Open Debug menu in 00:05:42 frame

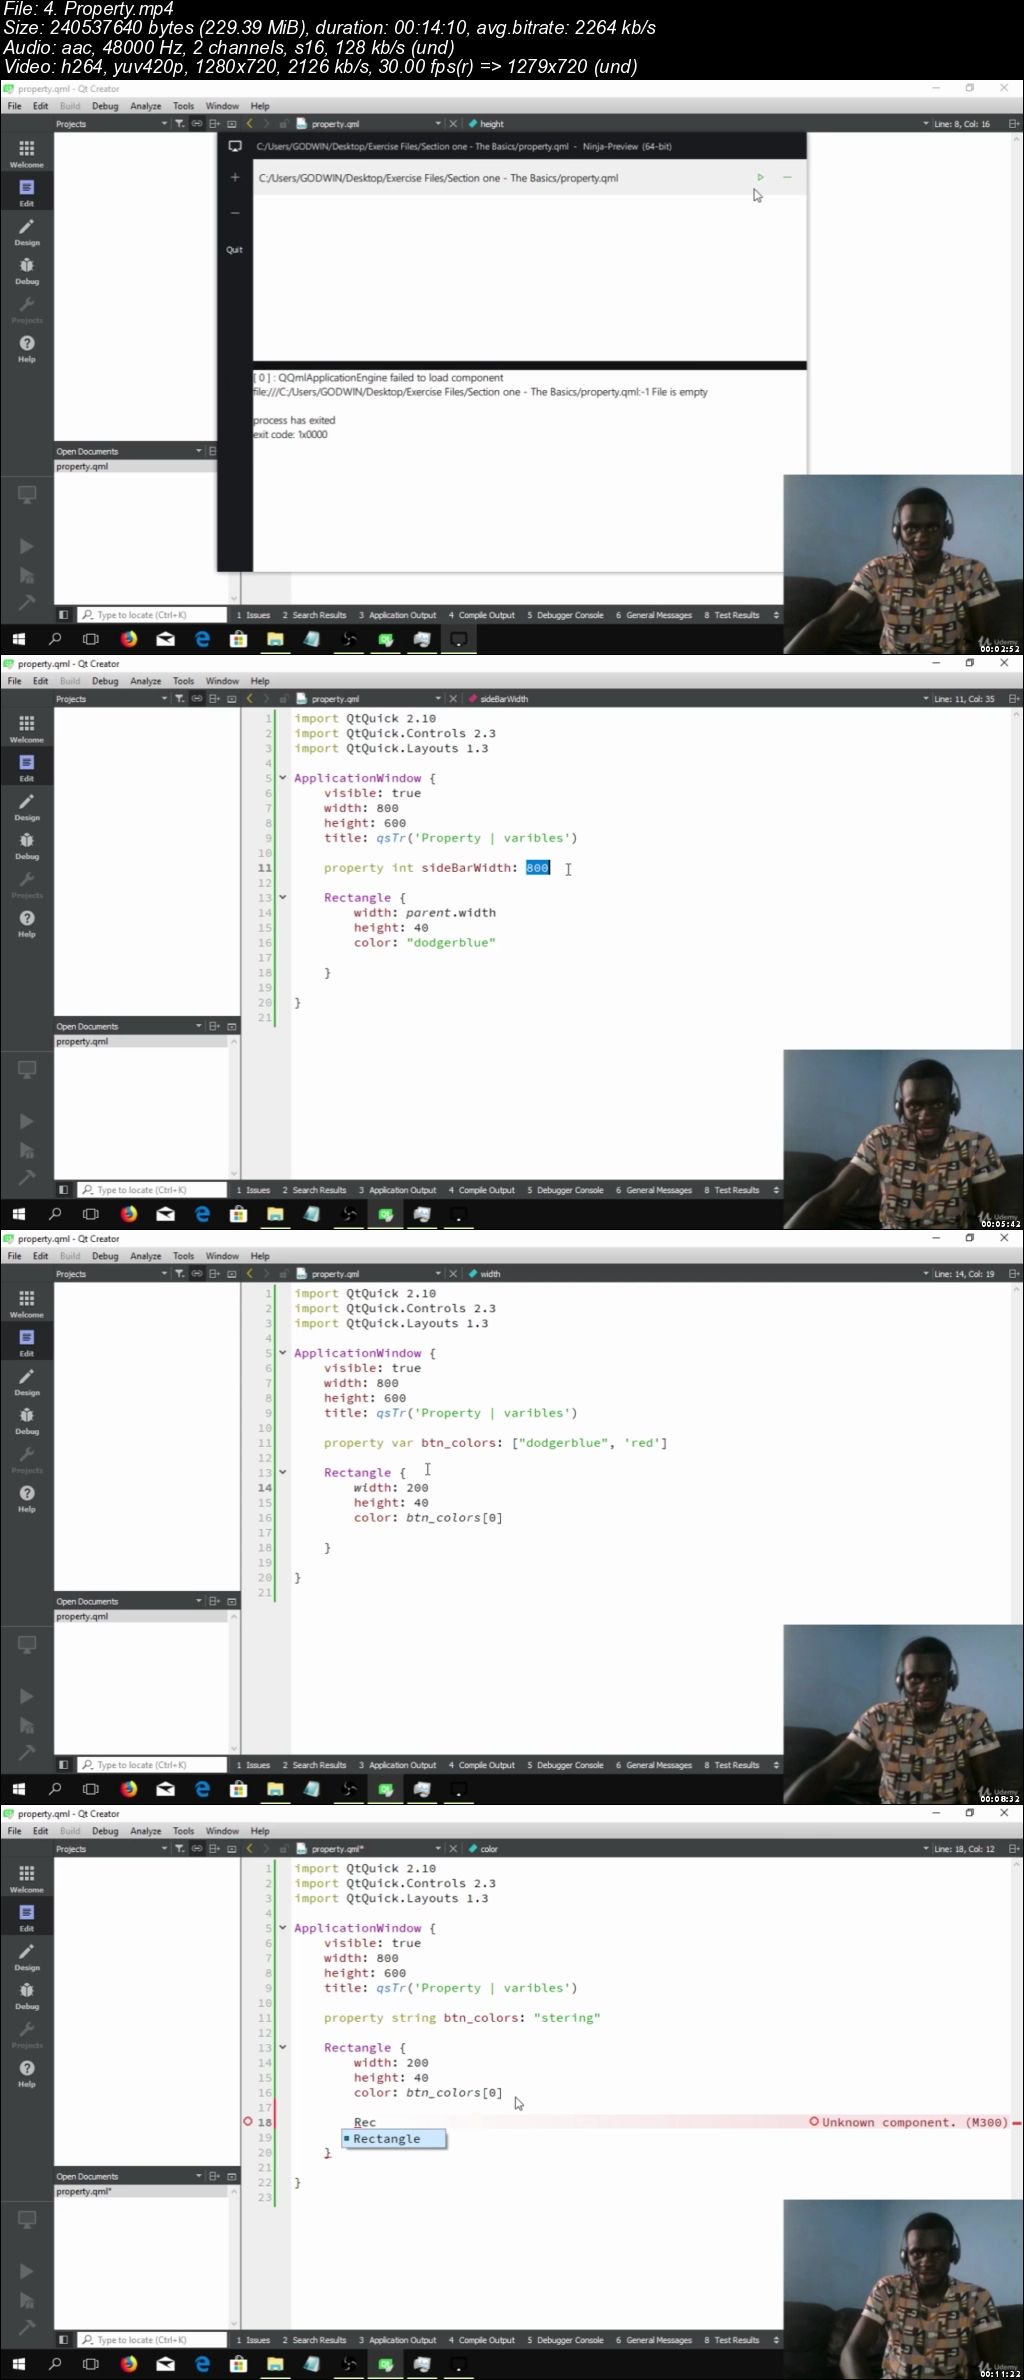pyautogui.click(x=105, y=681)
